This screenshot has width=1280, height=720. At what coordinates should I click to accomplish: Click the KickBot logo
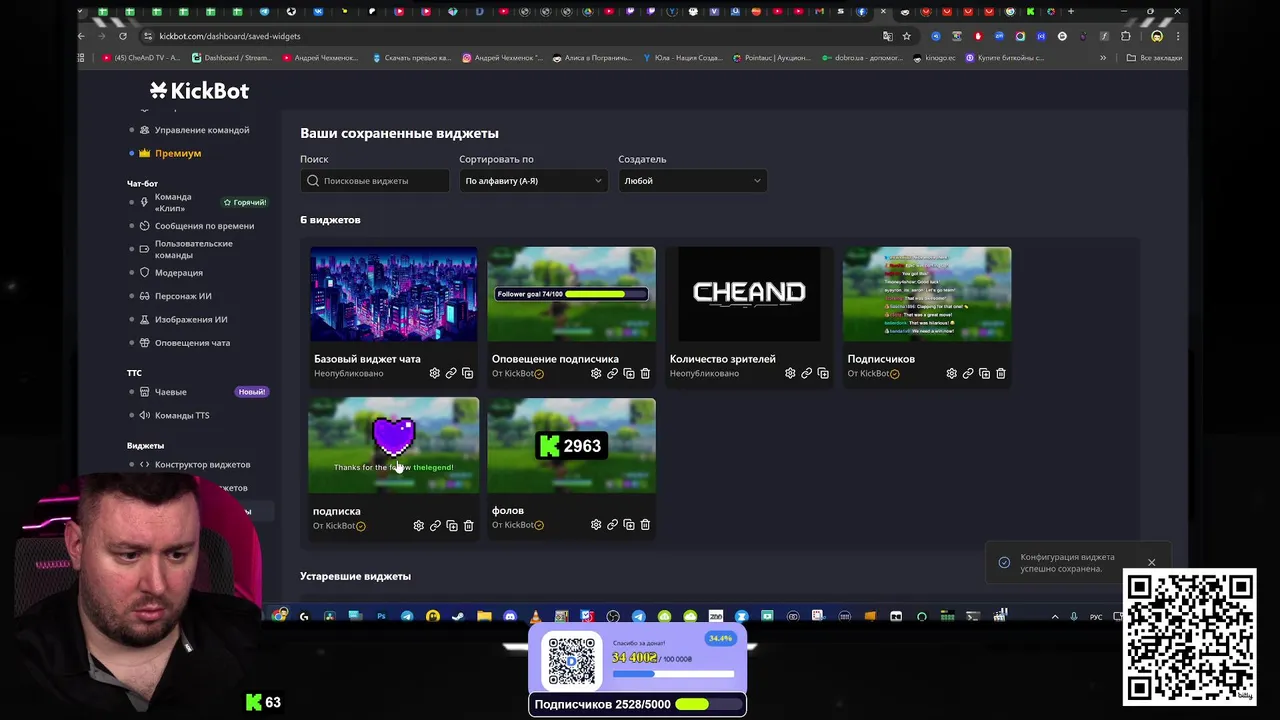[199, 91]
